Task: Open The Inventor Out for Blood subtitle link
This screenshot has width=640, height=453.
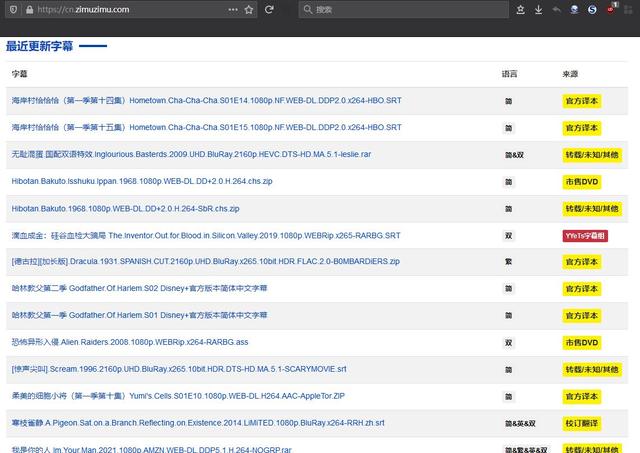Action: (x=206, y=235)
